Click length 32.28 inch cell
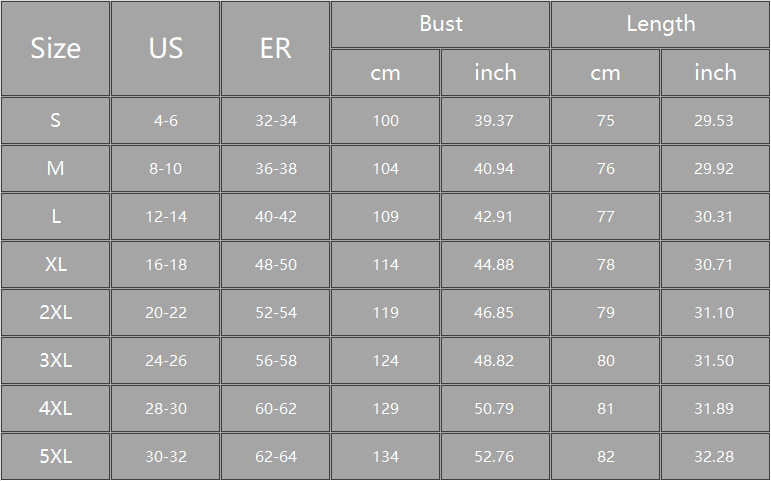Viewport: 771px width, 481px height. [714, 457]
